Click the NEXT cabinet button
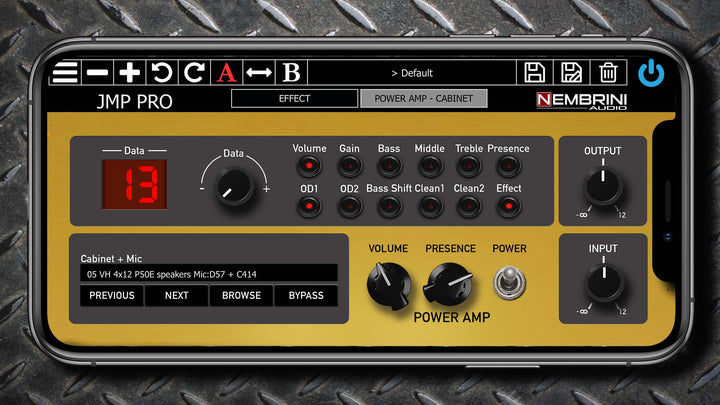720x405 pixels. click(177, 295)
